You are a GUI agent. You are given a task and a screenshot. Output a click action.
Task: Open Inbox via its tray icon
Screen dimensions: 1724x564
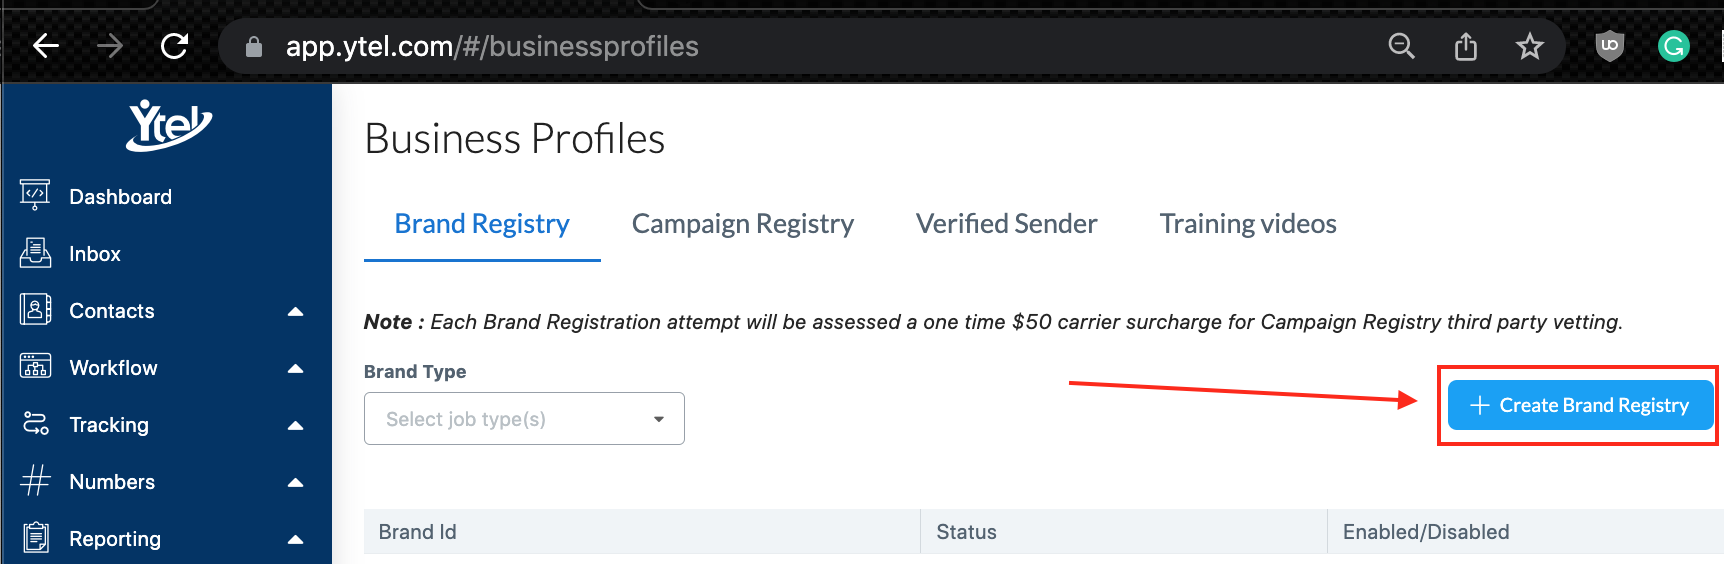pyautogui.click(x=35, y=253)
